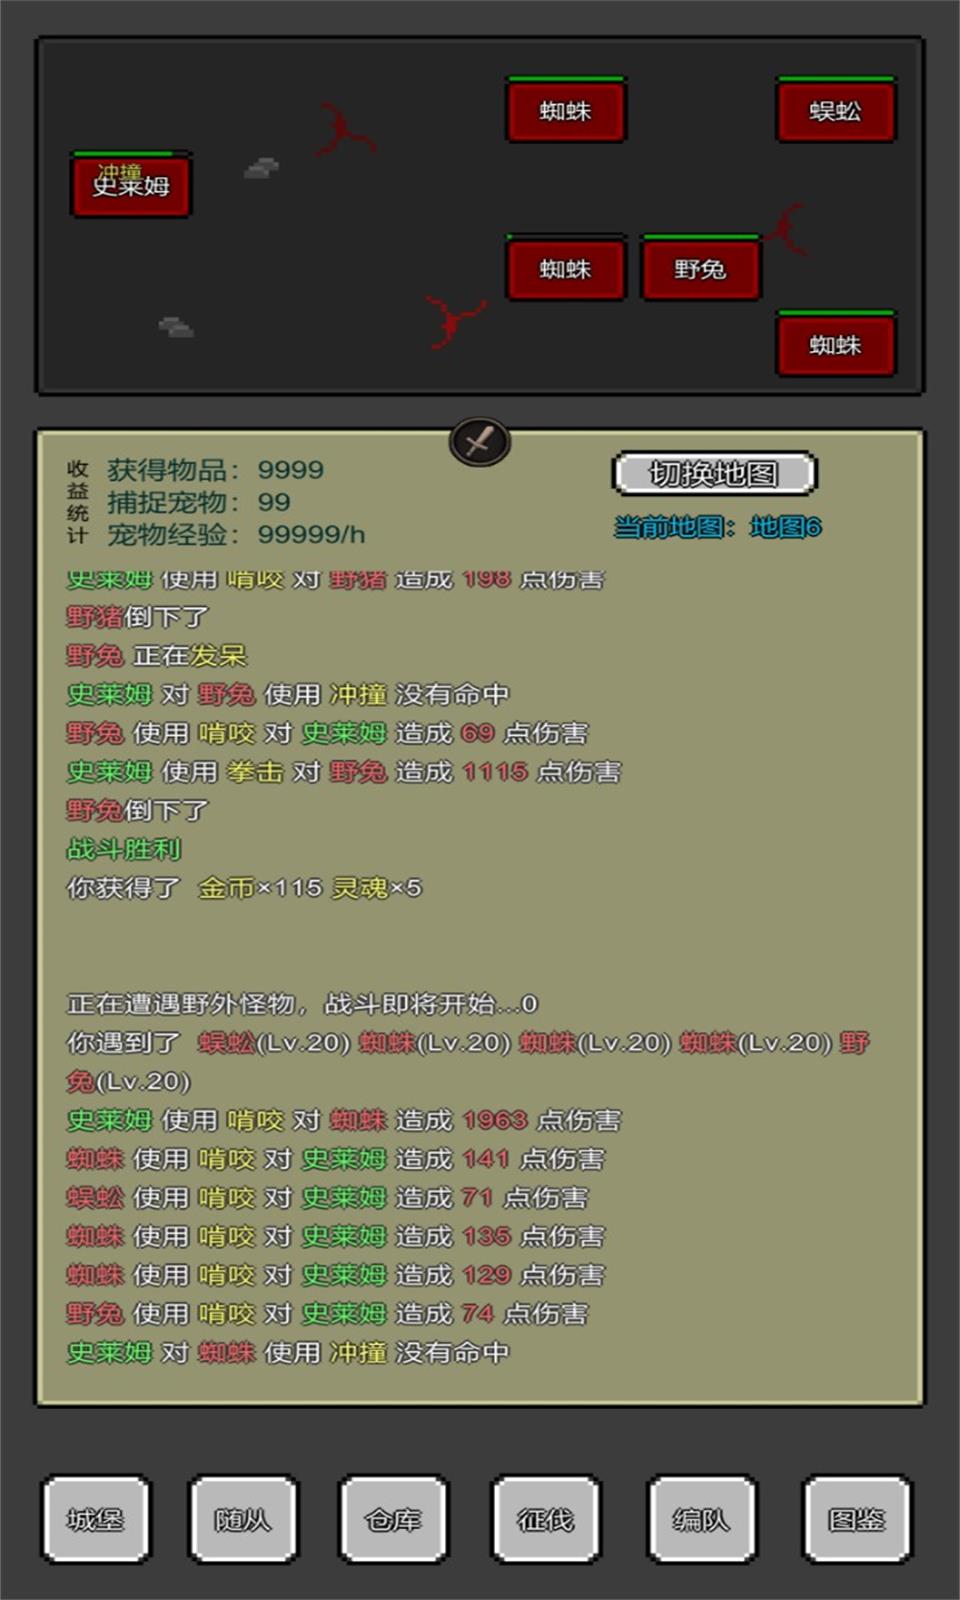The image size is (960, 1600).
Task: Target the 野兔 enemy unit
Action: pyautogui.click(x=700, y=269)
